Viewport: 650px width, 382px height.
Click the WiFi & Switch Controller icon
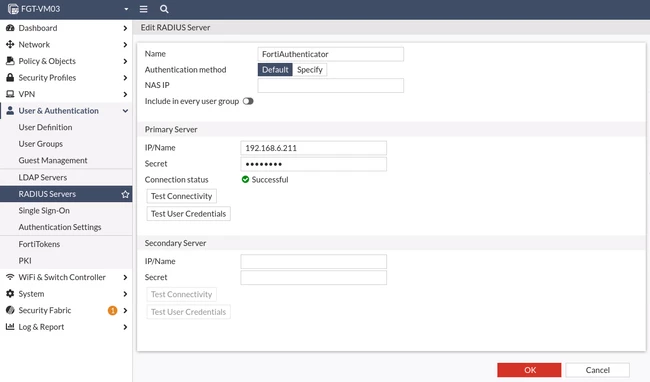[10, 277]
